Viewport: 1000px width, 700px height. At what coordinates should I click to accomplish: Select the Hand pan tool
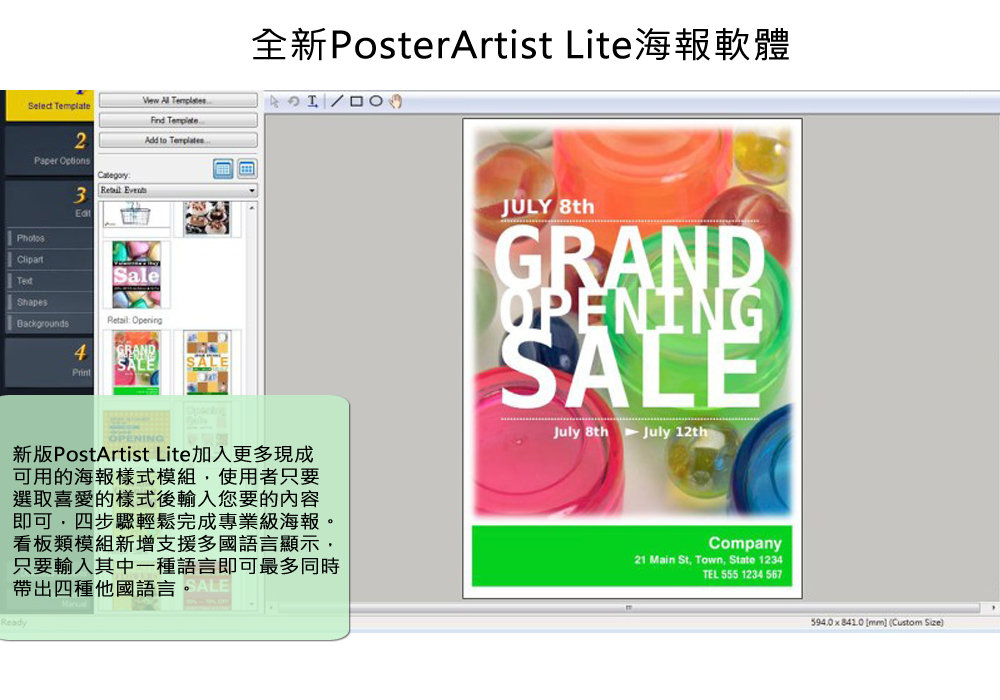pos(396,101)
